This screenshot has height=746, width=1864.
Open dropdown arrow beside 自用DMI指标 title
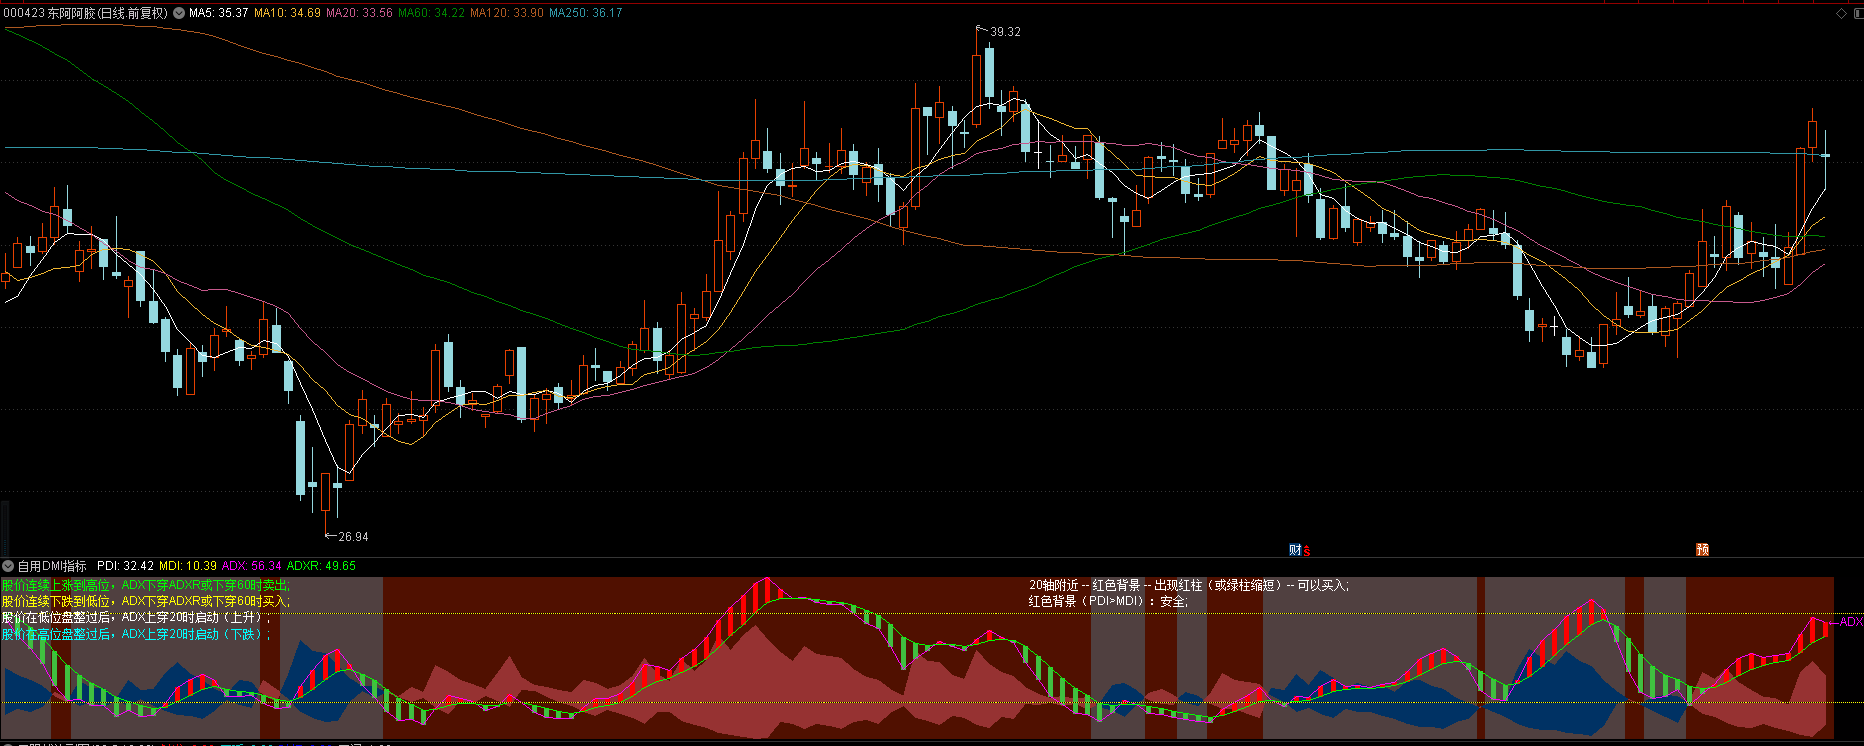8,566
